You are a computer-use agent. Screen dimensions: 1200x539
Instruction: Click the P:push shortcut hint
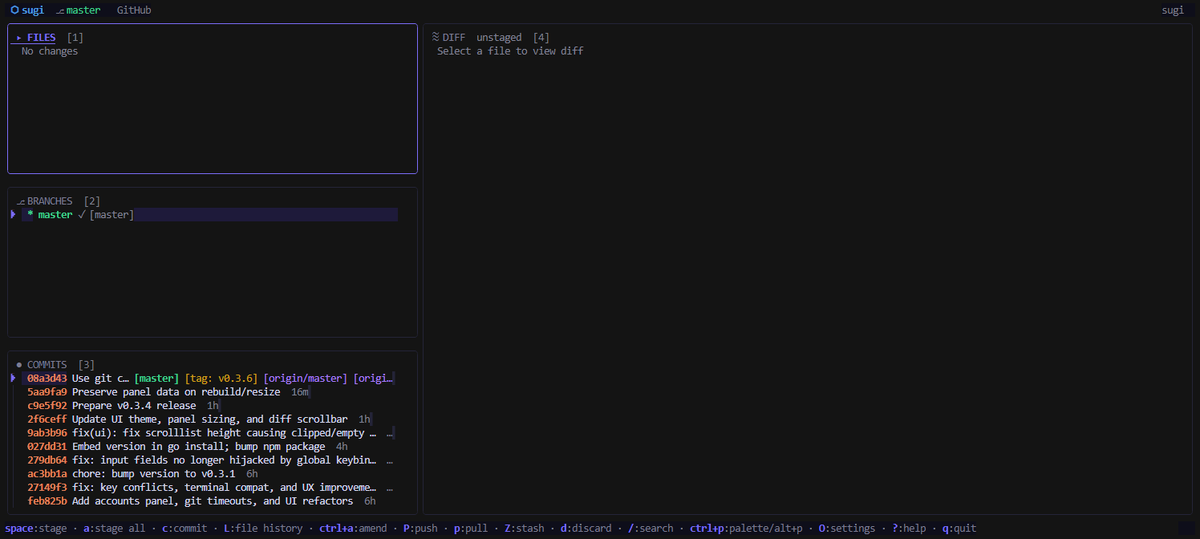(x=420, y=528)
